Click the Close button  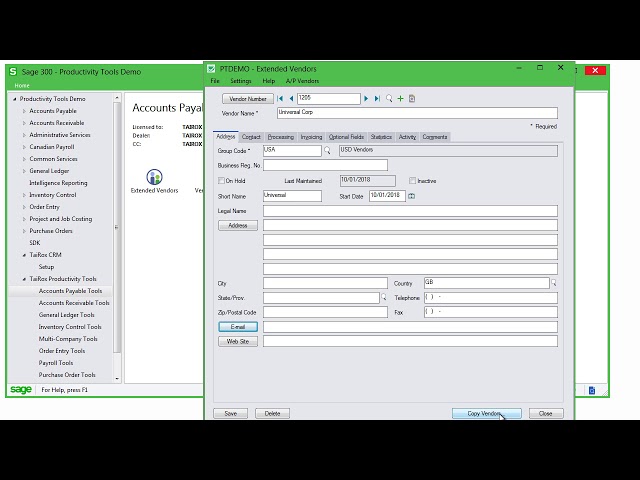coord(546,413)
